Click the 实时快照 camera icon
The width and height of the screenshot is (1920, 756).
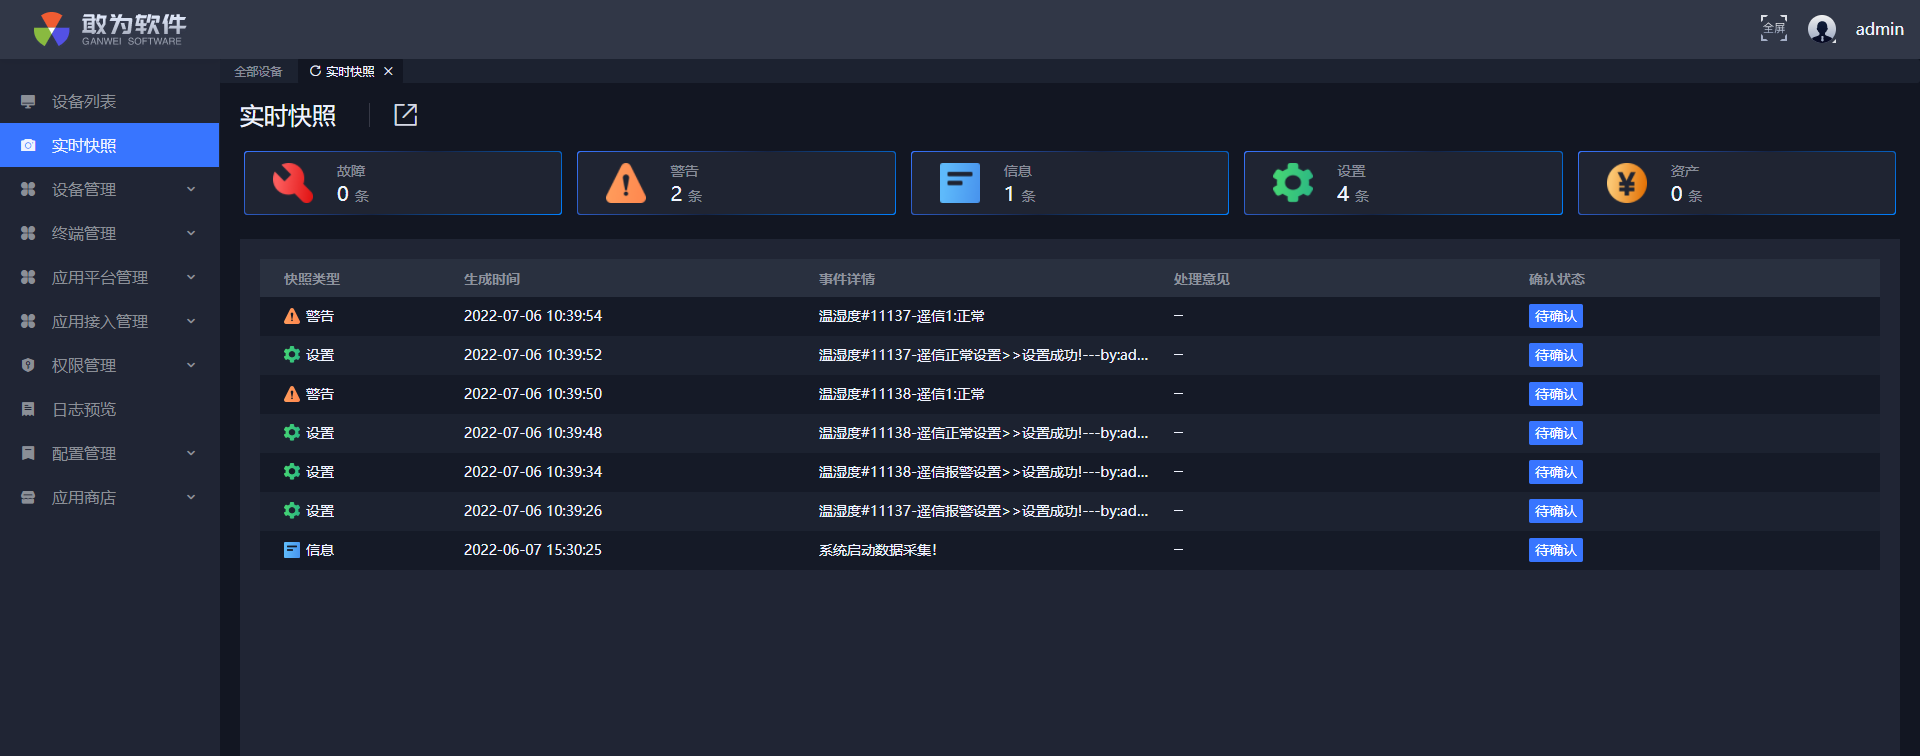pyautogui.click(x=28, y=145)
